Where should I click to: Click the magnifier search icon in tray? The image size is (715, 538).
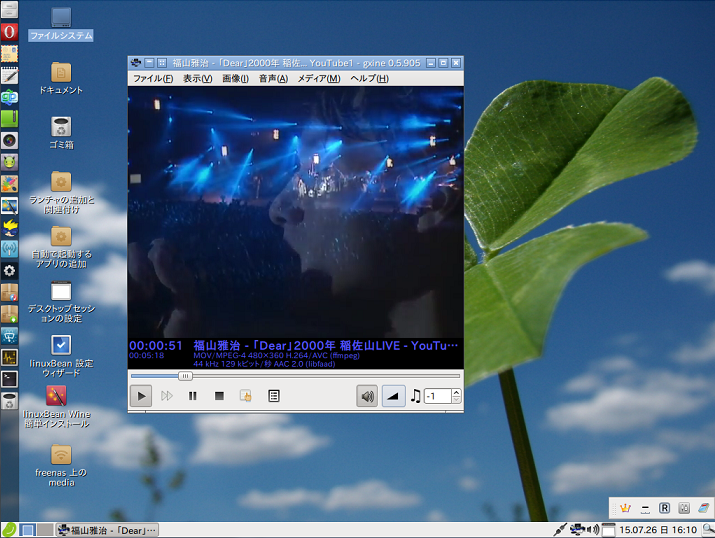pyautogui.click(x=708, y=530)
